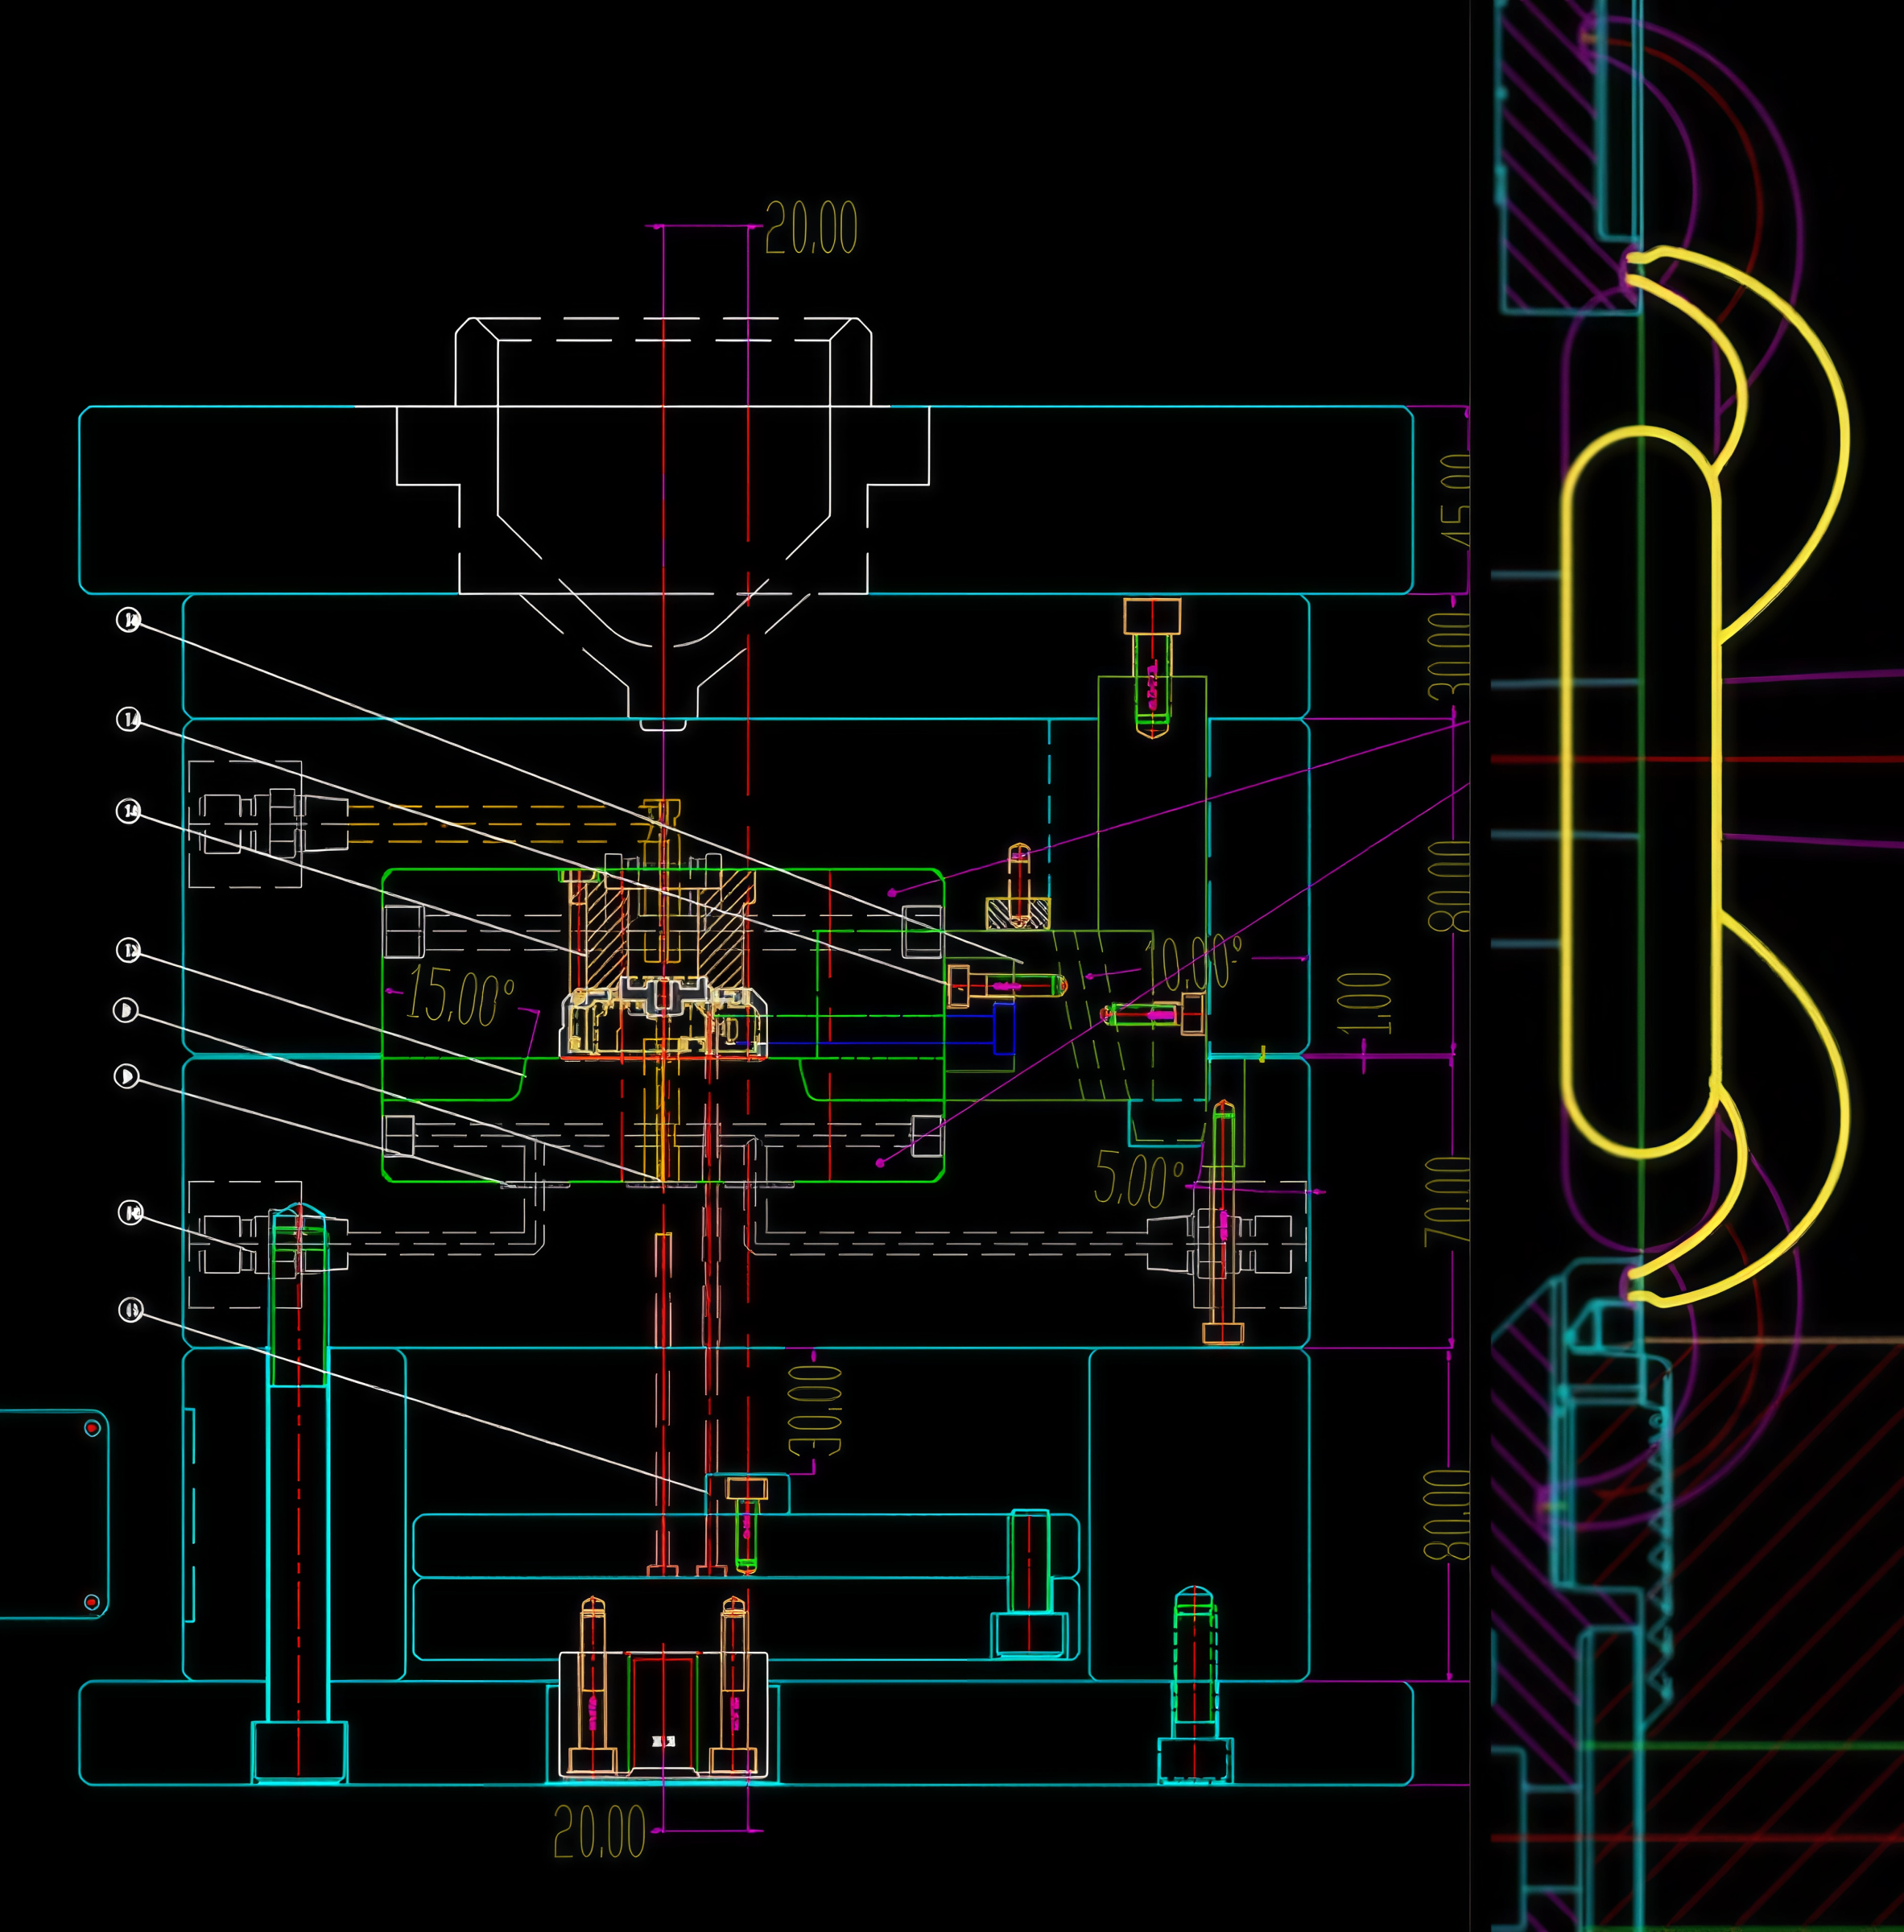Click the lowest numbered balloon callout
Viewport: 1904px width, 1932px height.
[131, 1309]
